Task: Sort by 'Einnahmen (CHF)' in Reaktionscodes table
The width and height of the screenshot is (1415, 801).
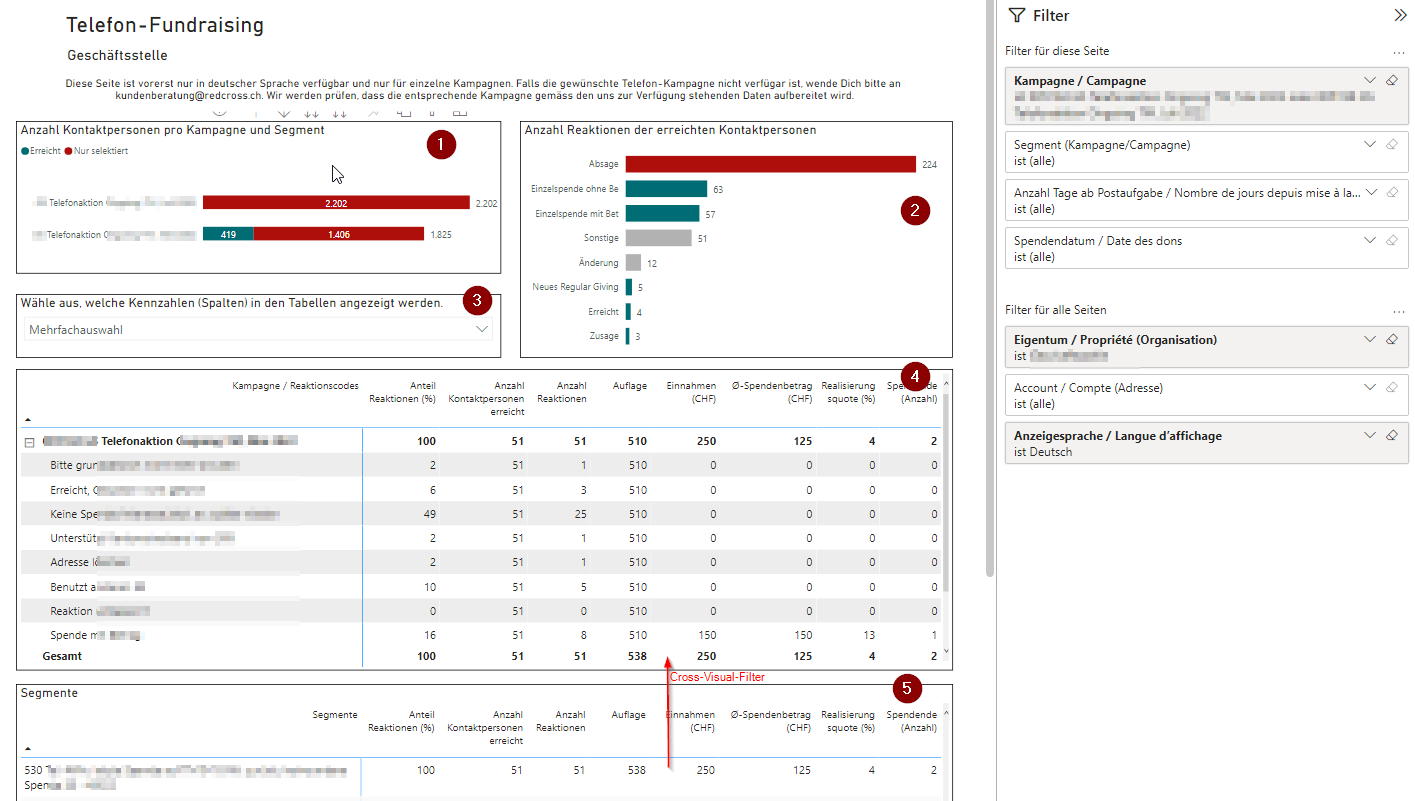Action: tap(691, 392)
